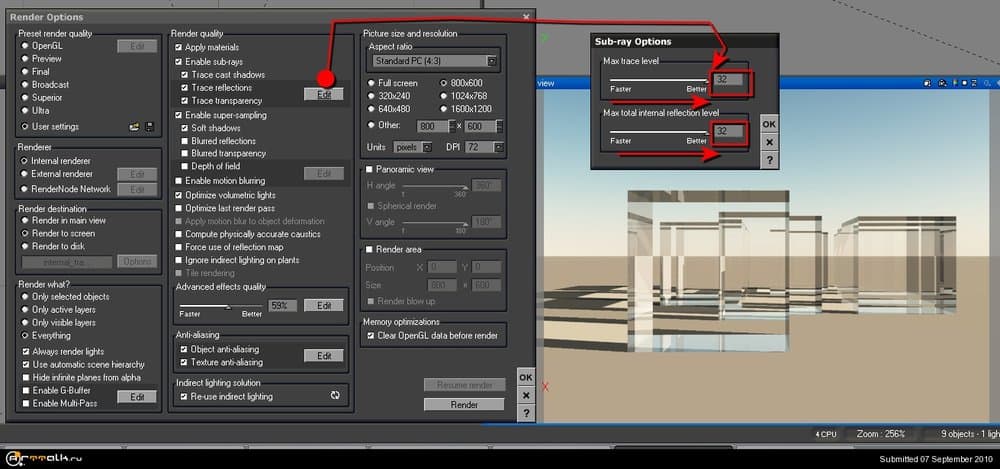
Task: Open saved render settings folder icon
Action: pos(132,127)
